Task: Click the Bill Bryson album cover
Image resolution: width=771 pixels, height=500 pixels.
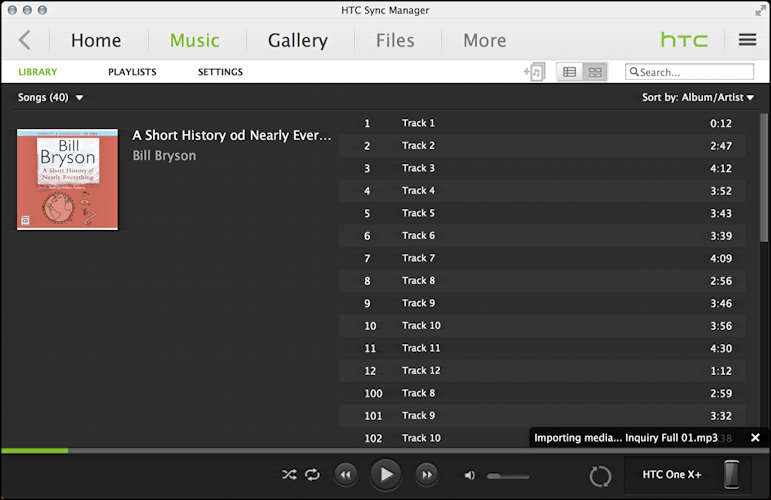Action: pos(67,179)
